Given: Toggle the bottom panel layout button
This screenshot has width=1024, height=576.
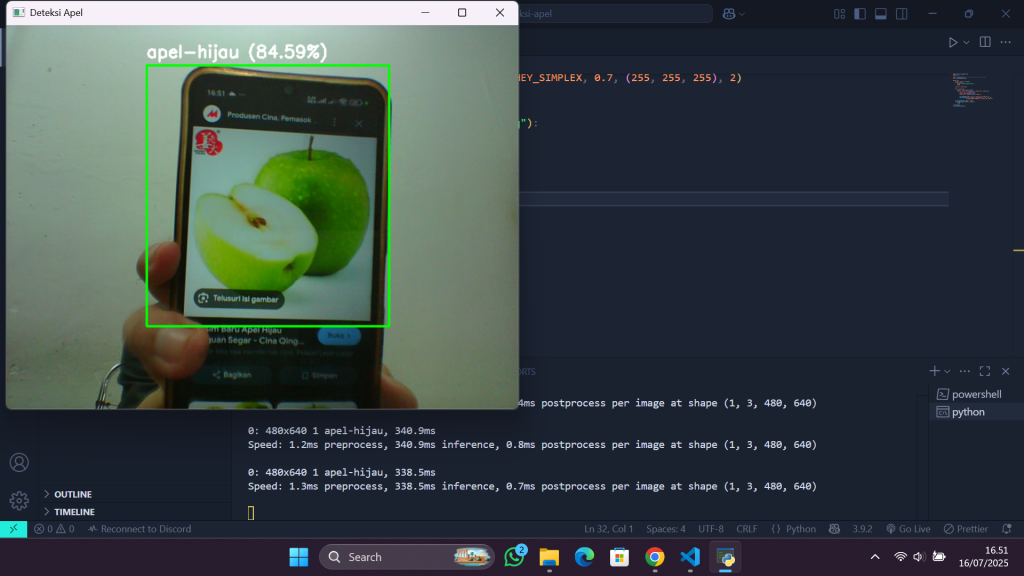Looking at the screenshot, I should click(x=881, y=13).
